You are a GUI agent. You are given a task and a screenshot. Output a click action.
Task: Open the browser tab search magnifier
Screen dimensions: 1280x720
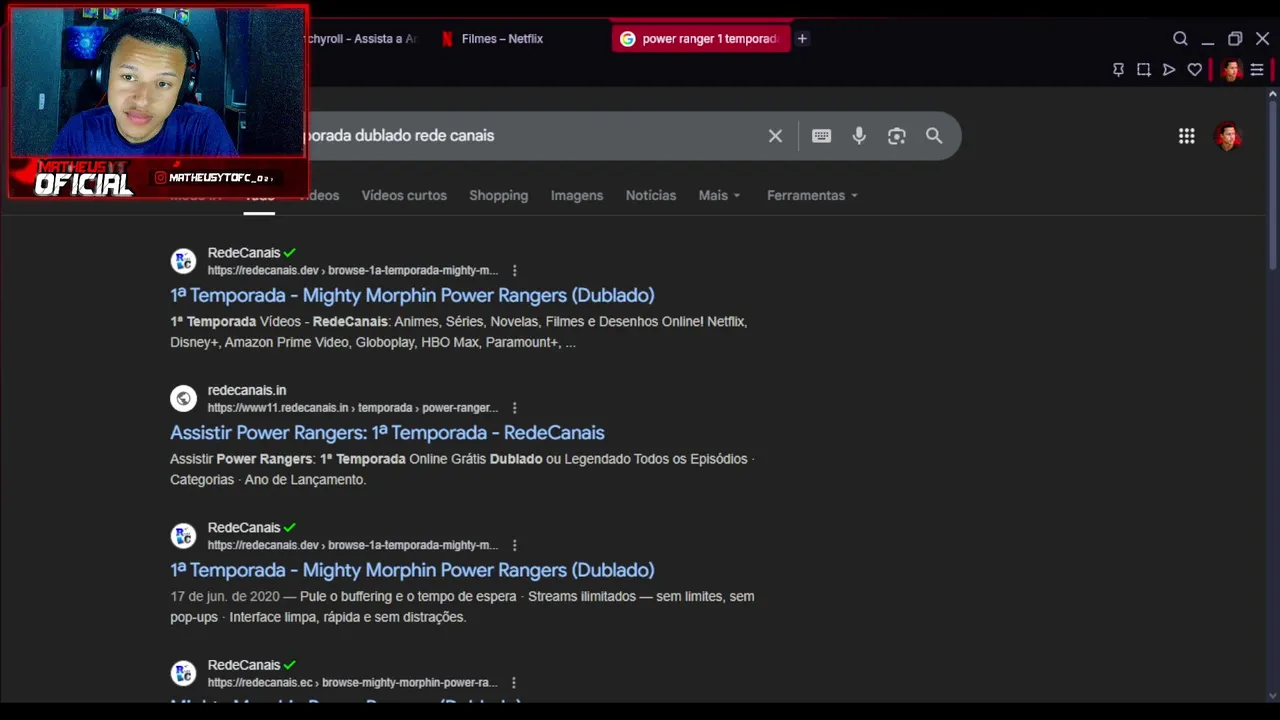(x=1180, y=39)
